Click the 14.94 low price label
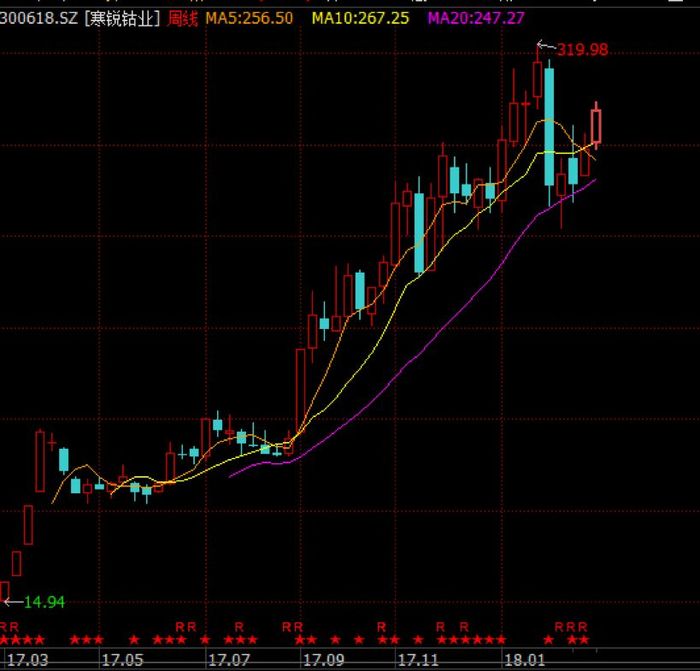The image size is (700, 671). click(44, 602)
